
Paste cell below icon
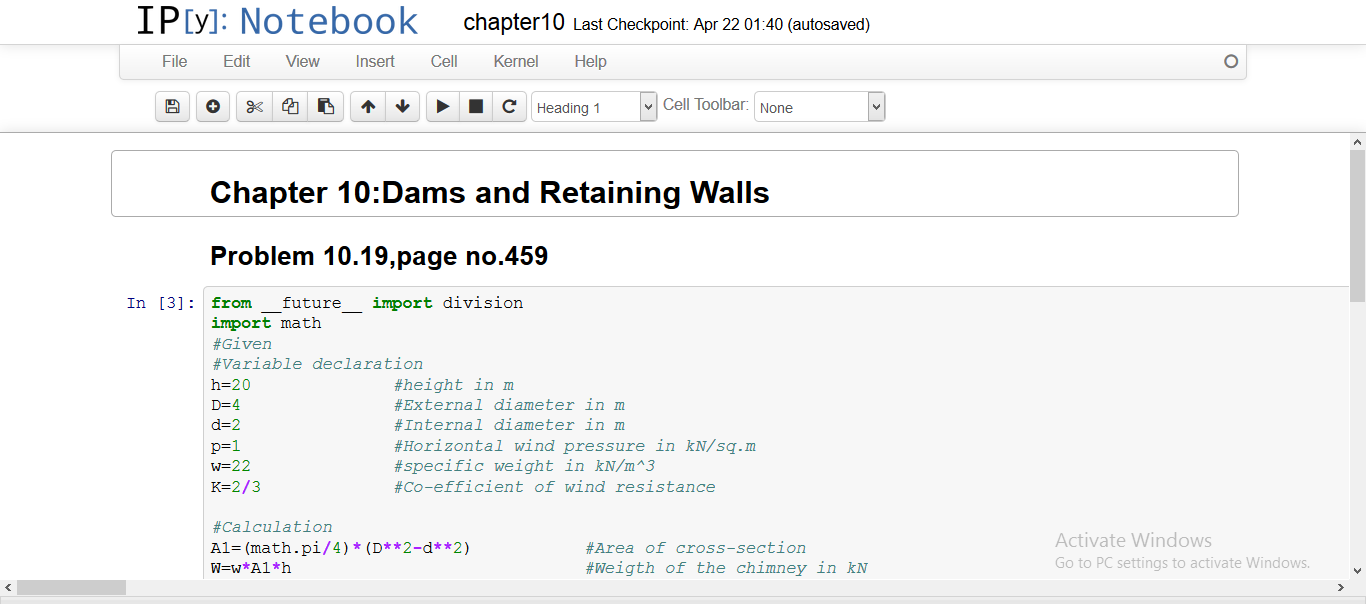325,107
